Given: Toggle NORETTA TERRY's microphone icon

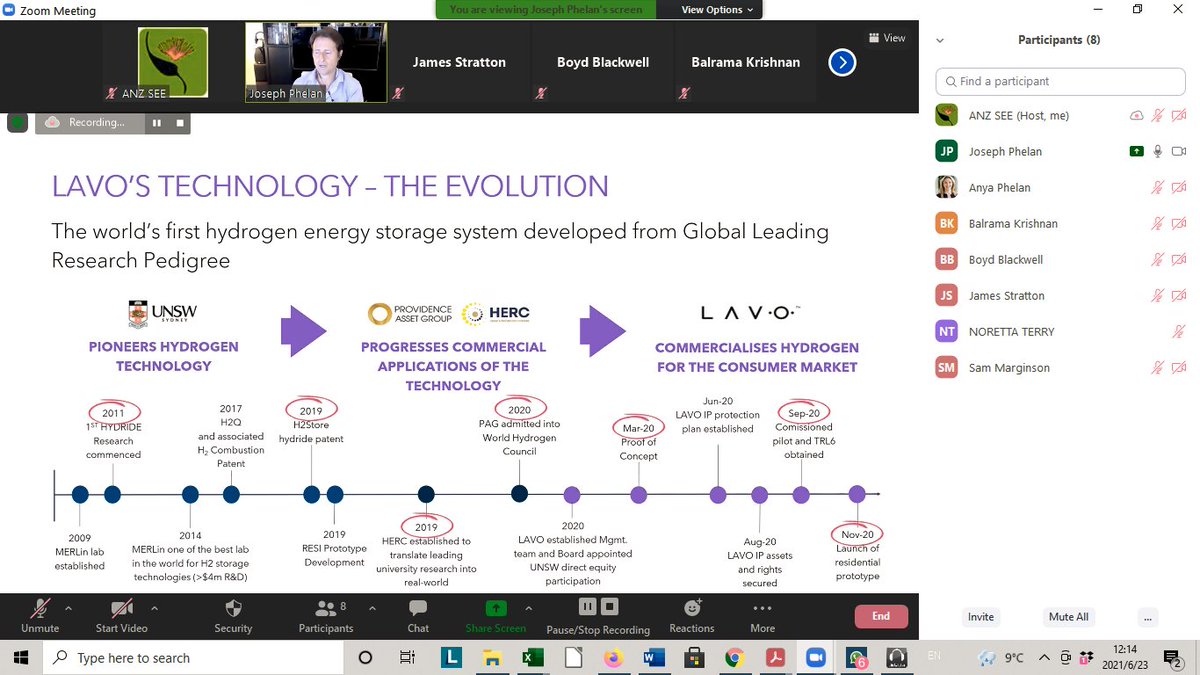Looking at the screenshot, I should pyautogui.click(x=1179, y=331).
